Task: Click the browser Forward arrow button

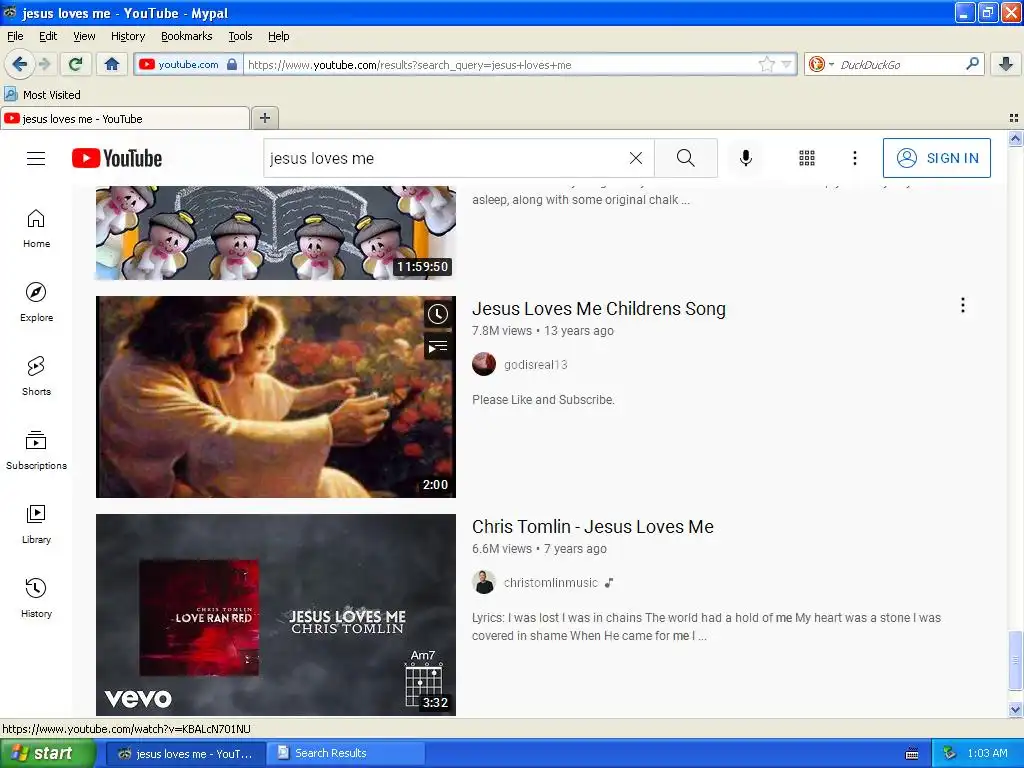Action: point(44,64)
